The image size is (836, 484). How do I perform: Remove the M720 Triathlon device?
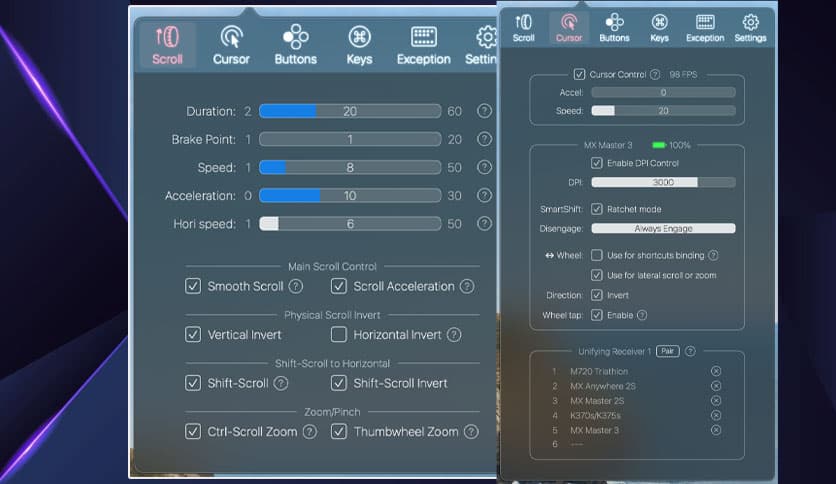[x=716, y=371]
